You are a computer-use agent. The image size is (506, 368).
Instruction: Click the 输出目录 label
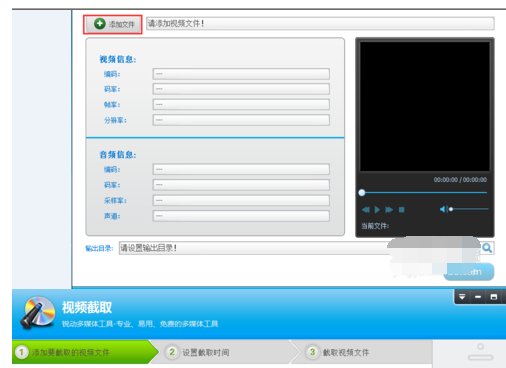pos(99,248)
